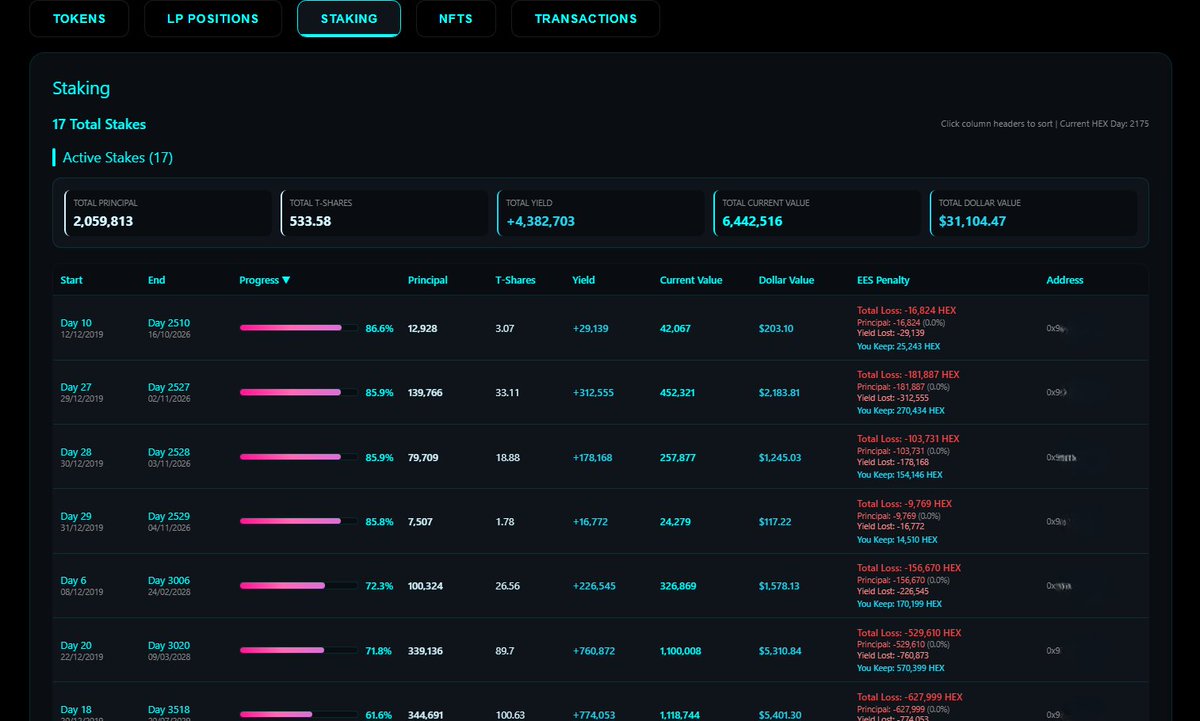
Task: Click Day 2527 end cell
Action: click(169, 392)
